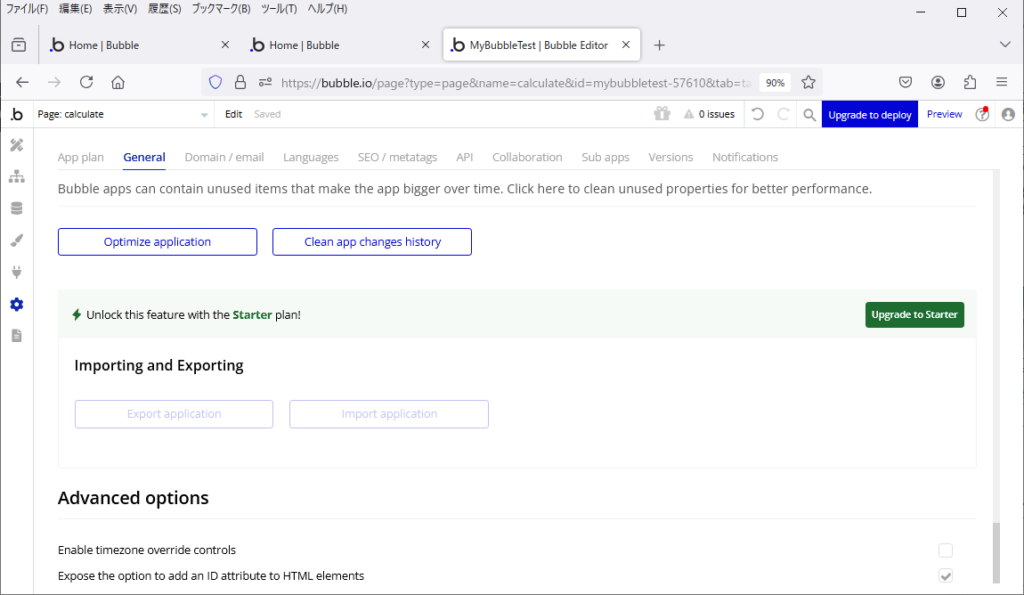Open a new browser tab

click(660, 45)
